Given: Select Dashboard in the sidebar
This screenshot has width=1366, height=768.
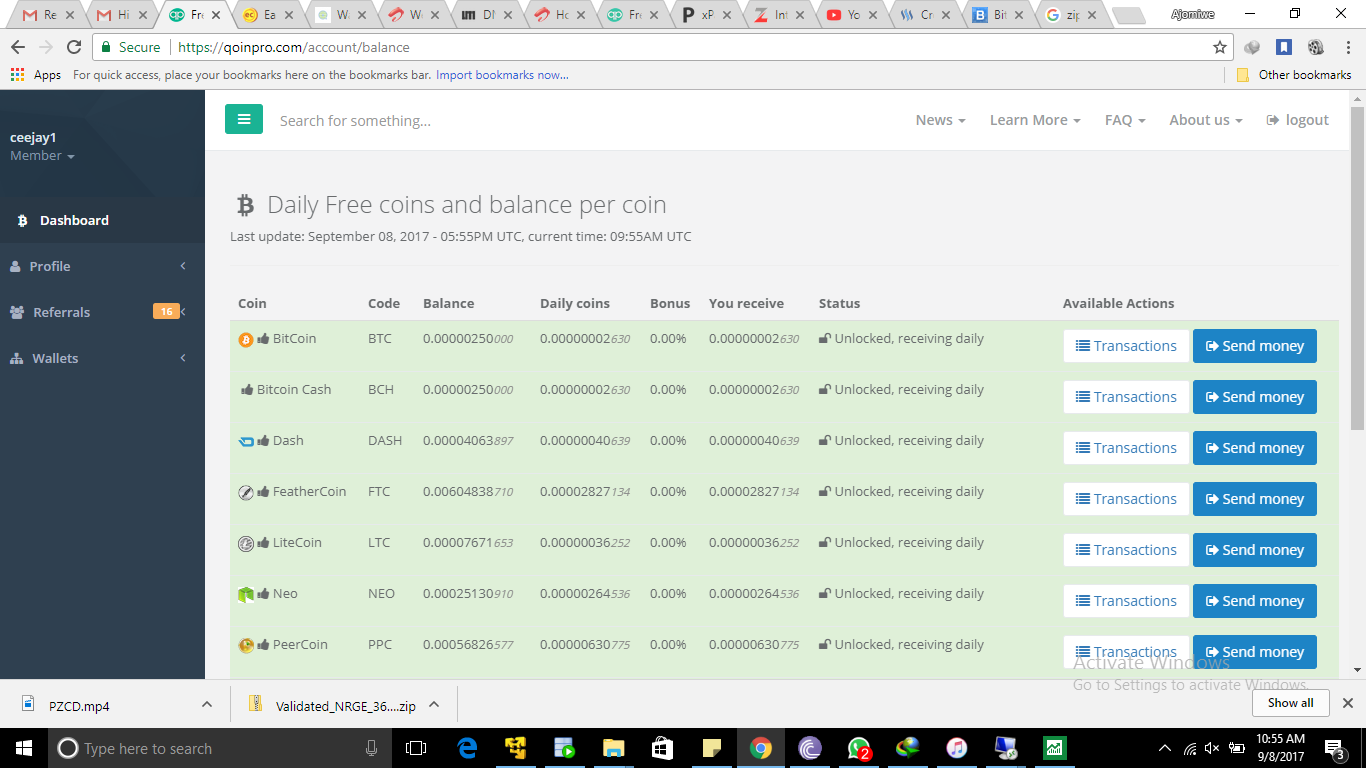Looking at the screenshot, I should coord(102,220).
